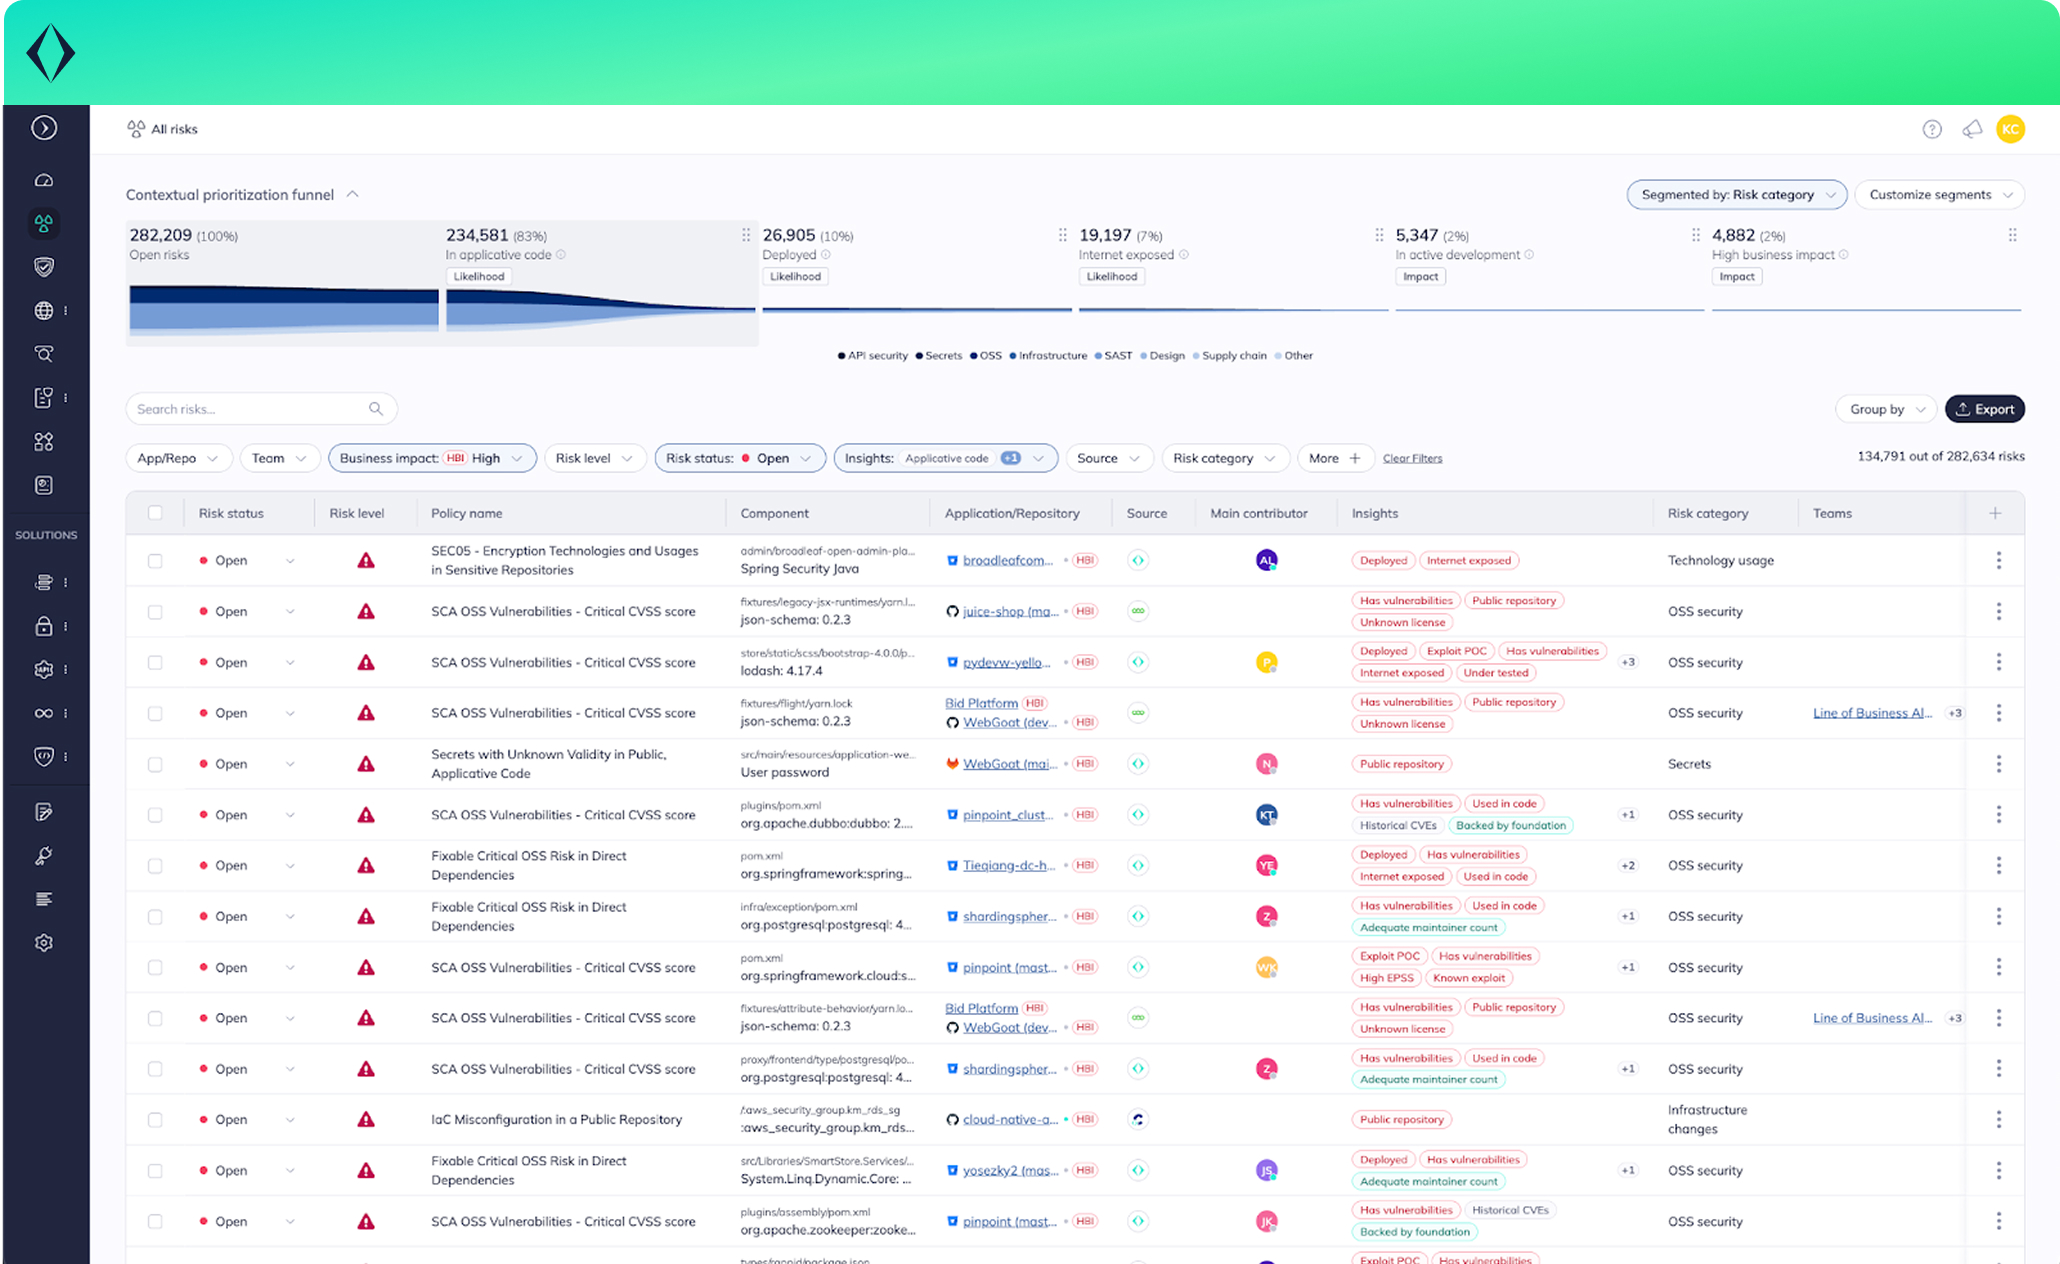Screen dimensions: 2060x1264
Task: Check the select-all checkbox in table header
Action: (155, 513)
